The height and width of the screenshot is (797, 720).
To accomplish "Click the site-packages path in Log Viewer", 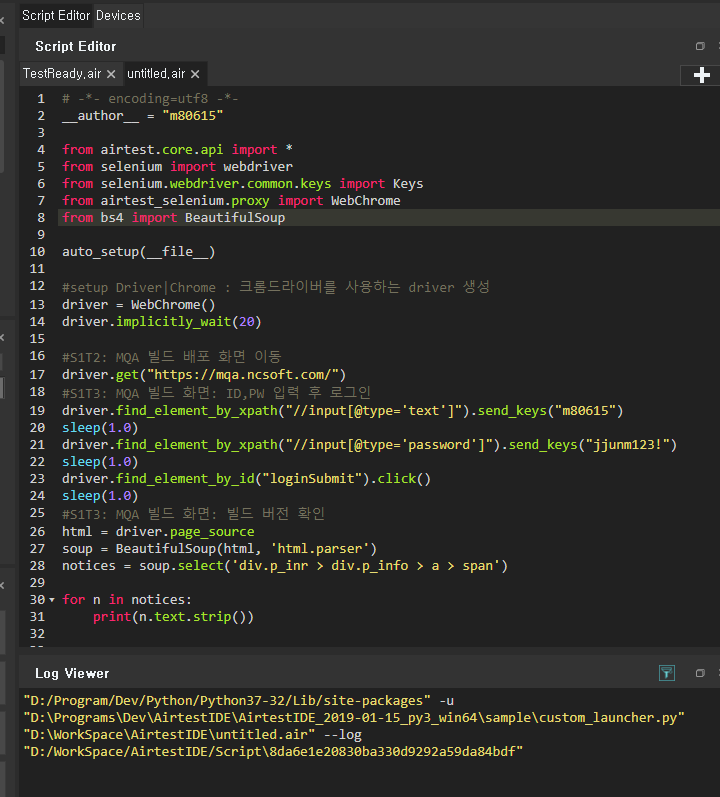I will point(227,700).
